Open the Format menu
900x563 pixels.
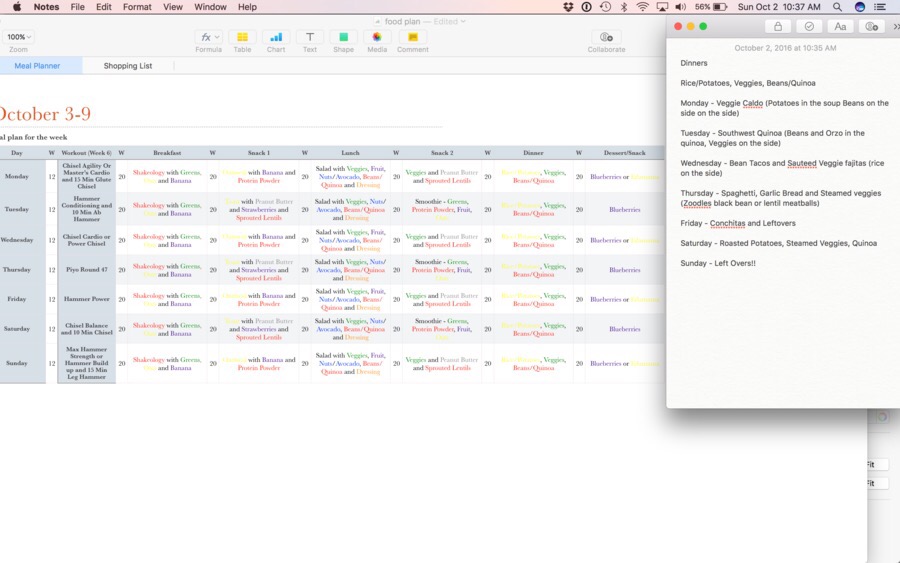coord(137,7)
